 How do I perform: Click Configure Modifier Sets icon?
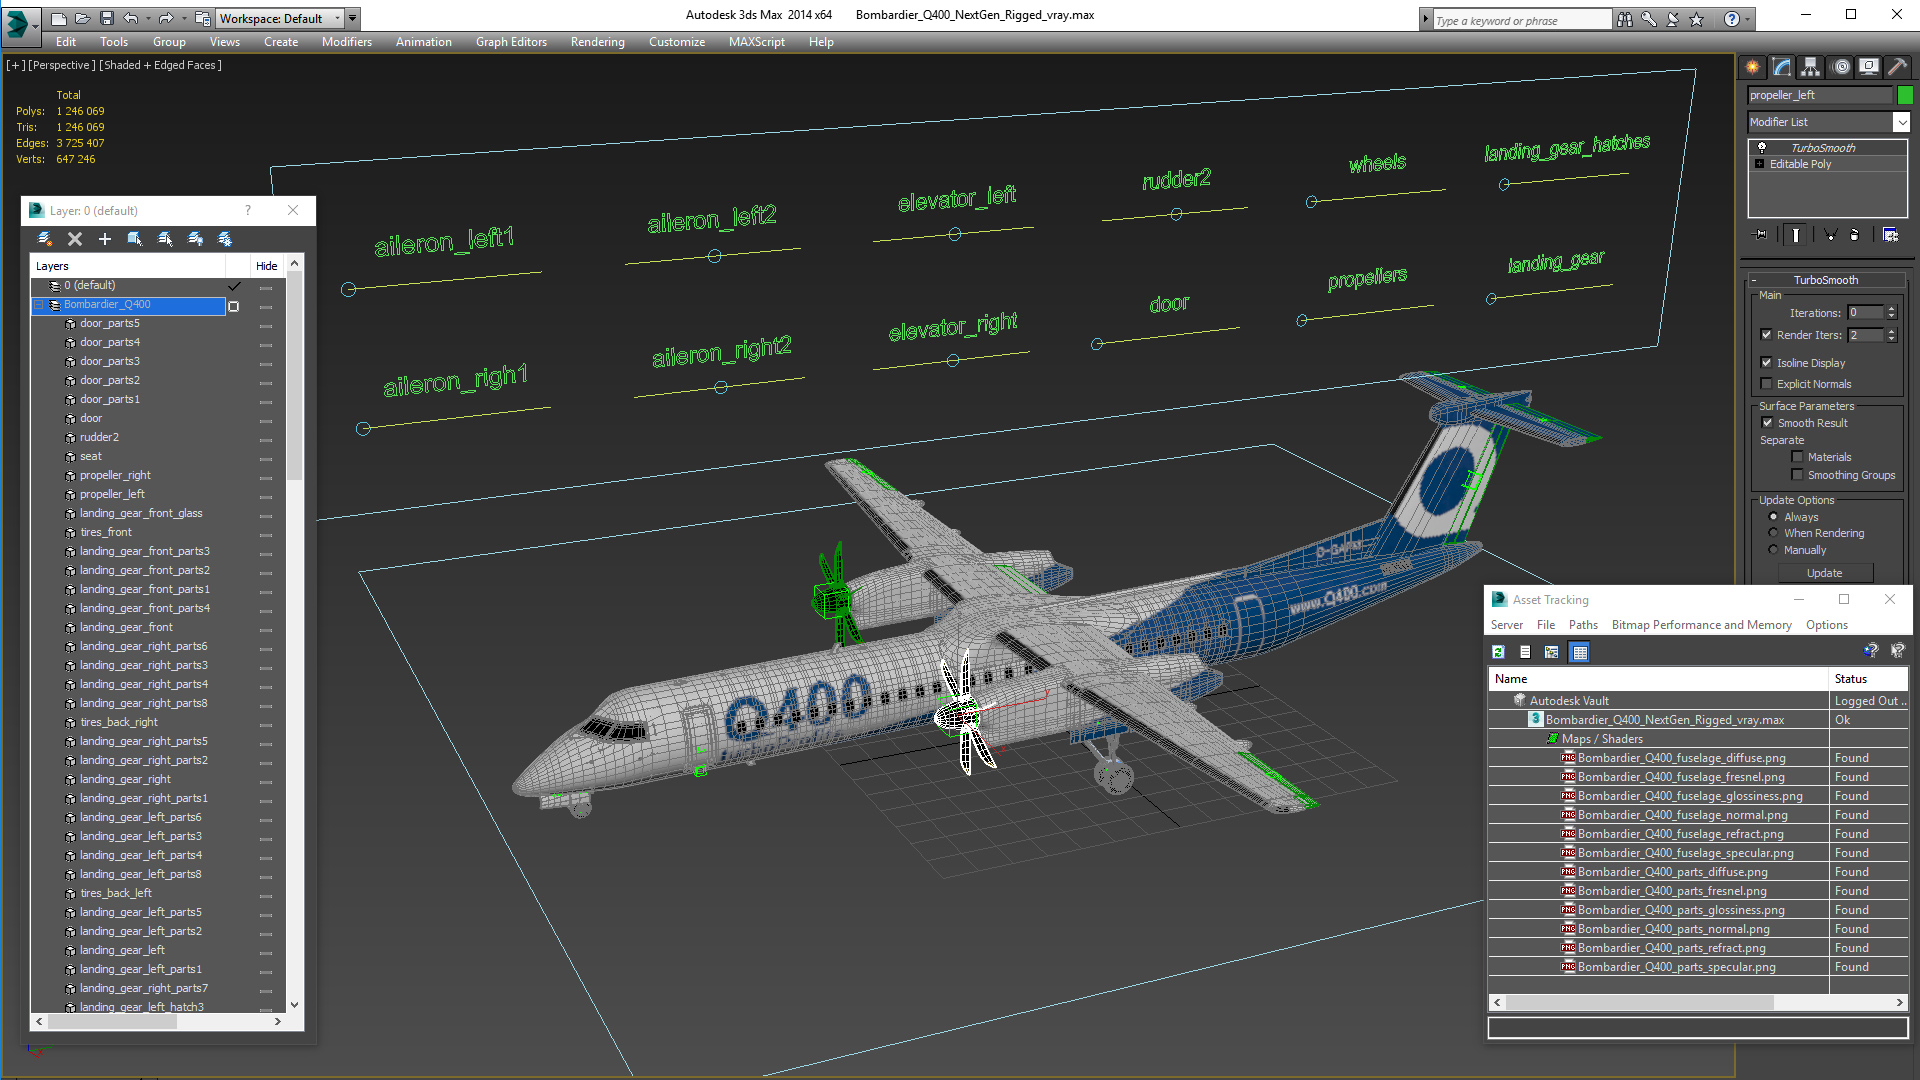tap(1890, 235)
